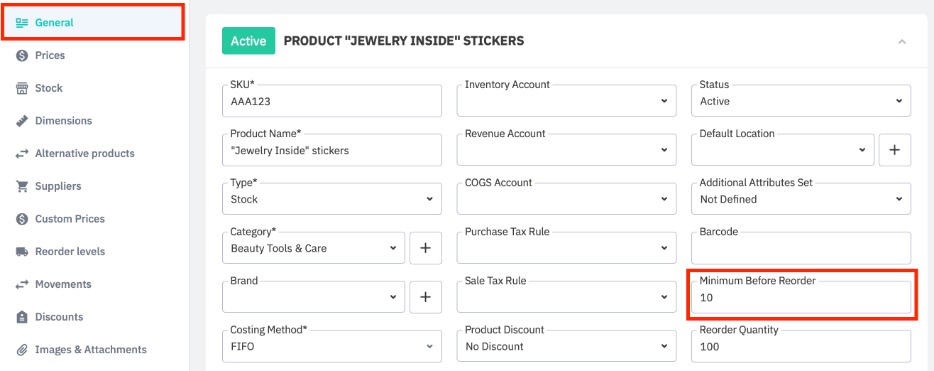The image size is (934, 371).
Task: Open the Inventory Account dropdown
Action: tap(566, 101)
